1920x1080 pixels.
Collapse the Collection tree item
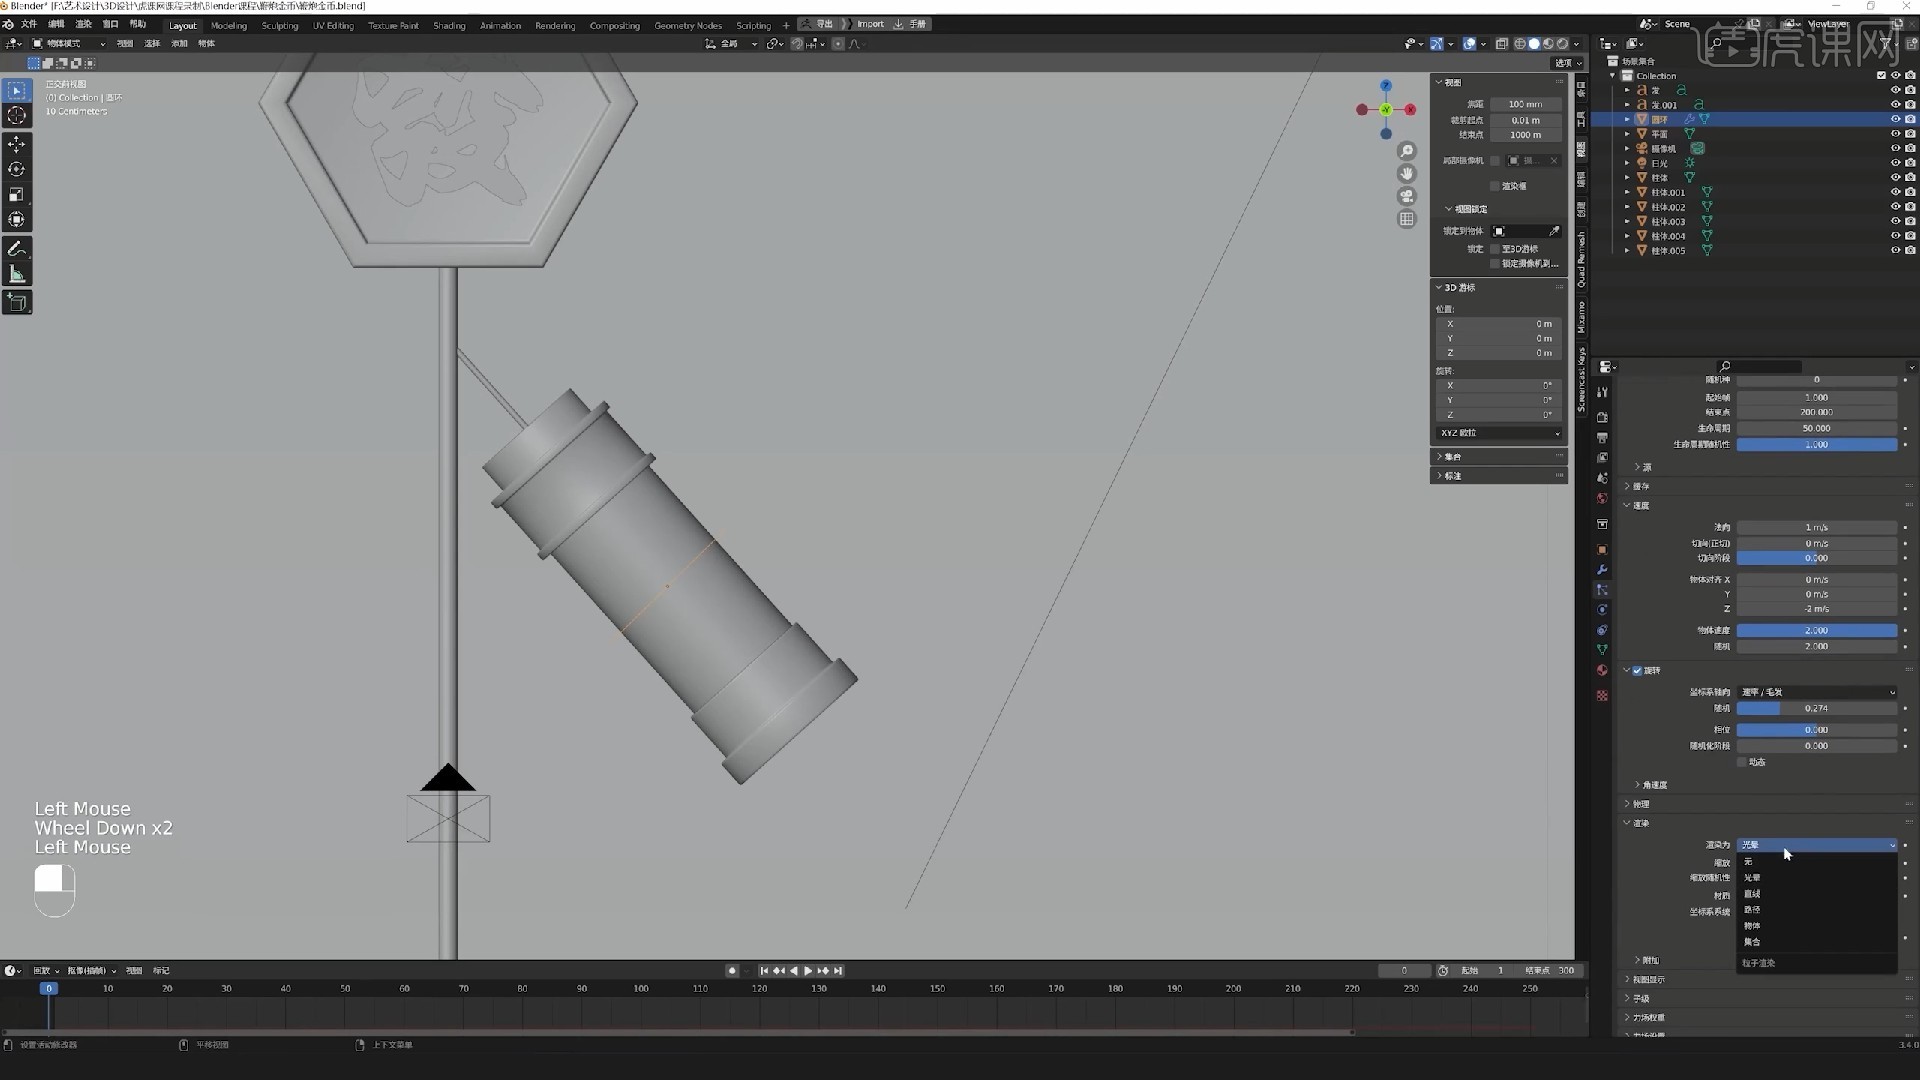[1612, 76]
